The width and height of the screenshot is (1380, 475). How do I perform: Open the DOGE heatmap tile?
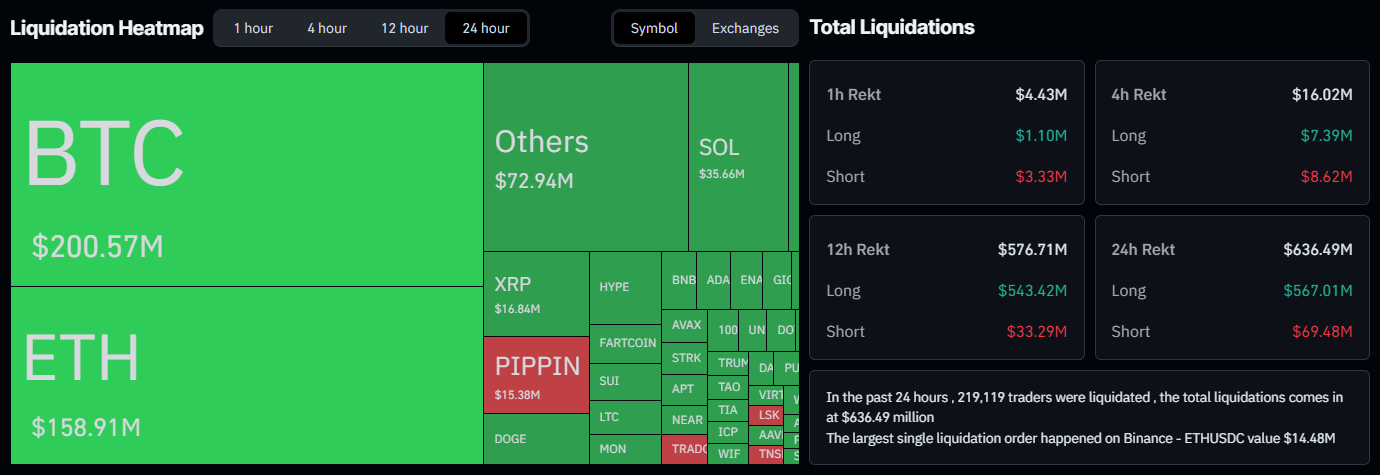point(536,438)
